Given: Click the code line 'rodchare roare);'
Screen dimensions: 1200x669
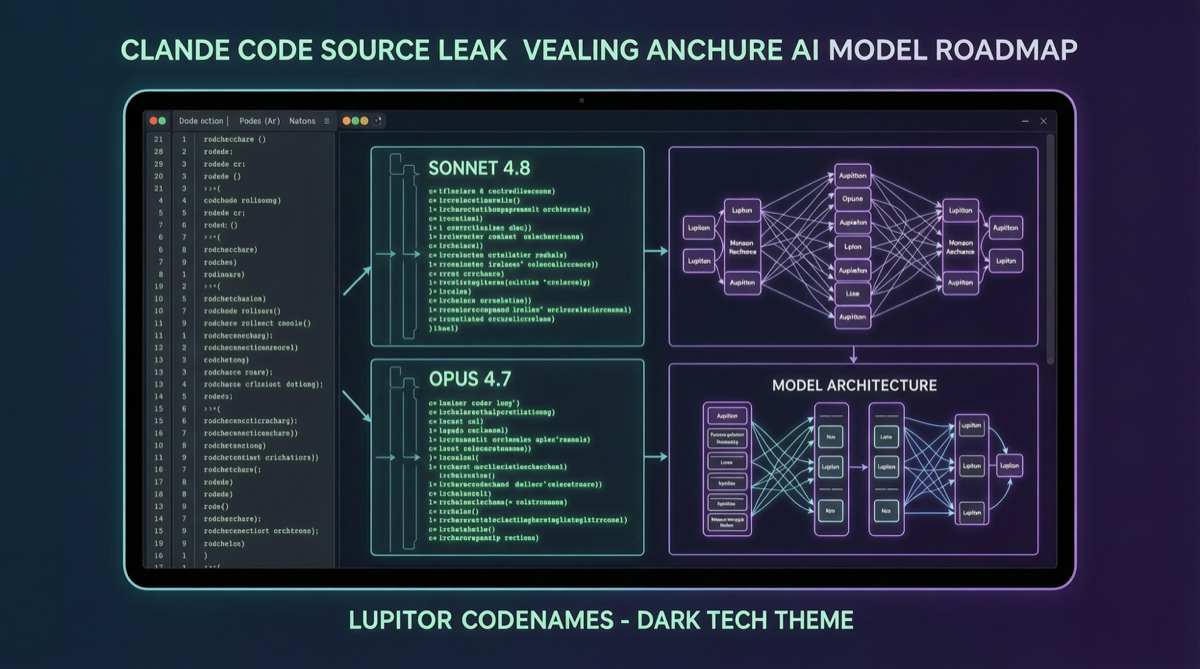Looking at the screenshot, I should [239, 372].
